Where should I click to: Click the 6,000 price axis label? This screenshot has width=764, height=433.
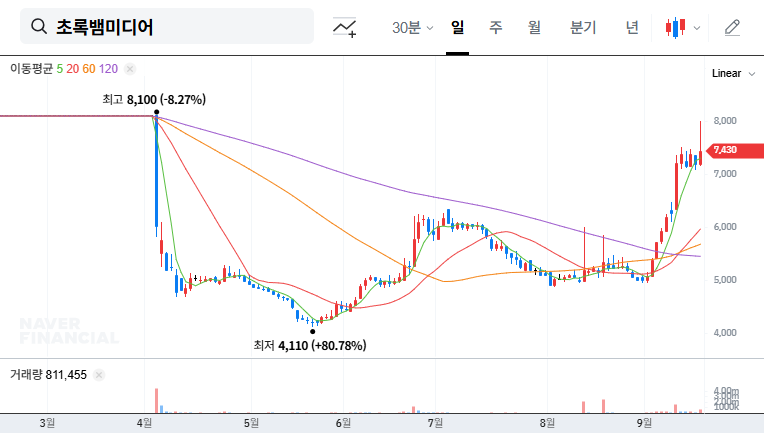[725, 227]
